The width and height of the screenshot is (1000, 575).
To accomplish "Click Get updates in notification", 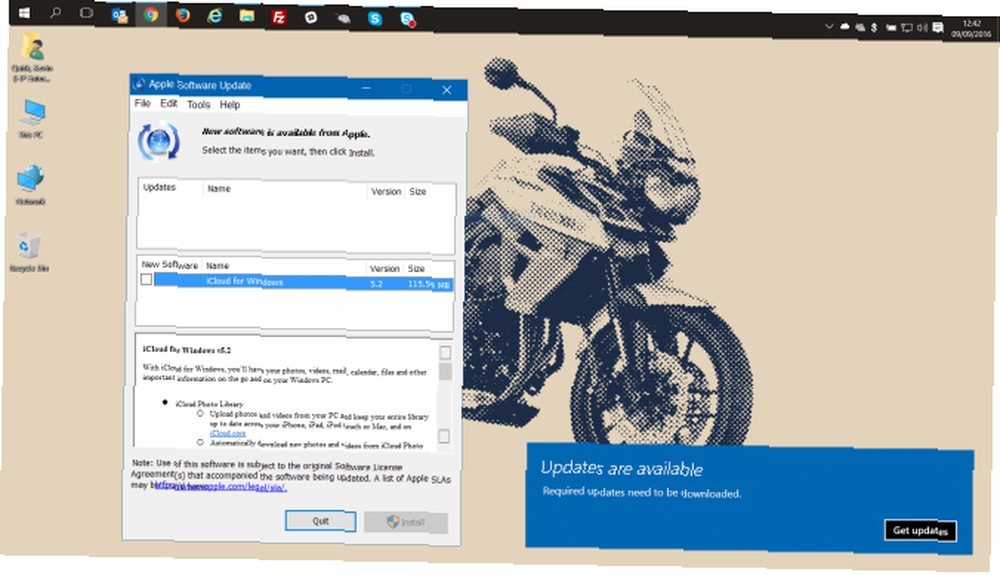I will click(x=920, y=530).
